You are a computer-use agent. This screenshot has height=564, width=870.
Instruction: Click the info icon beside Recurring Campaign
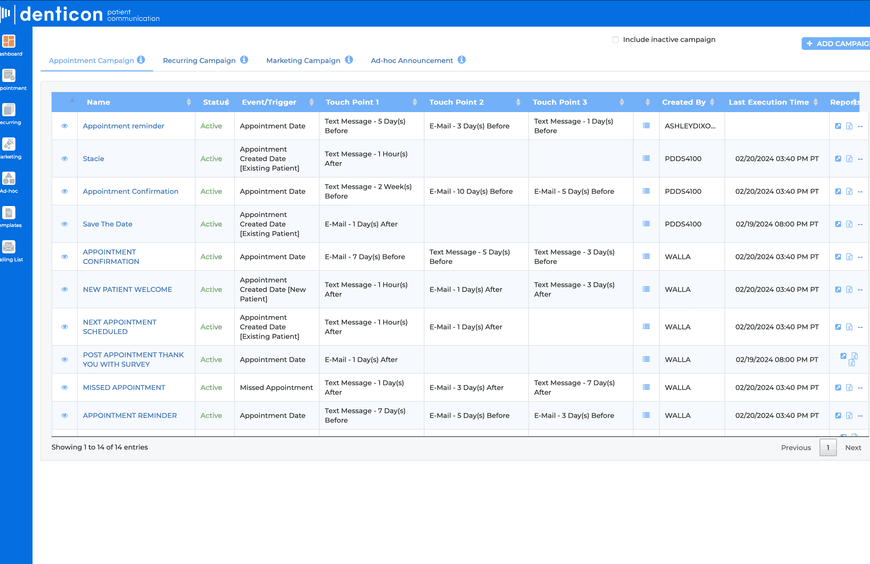click(x=244, y=60)
